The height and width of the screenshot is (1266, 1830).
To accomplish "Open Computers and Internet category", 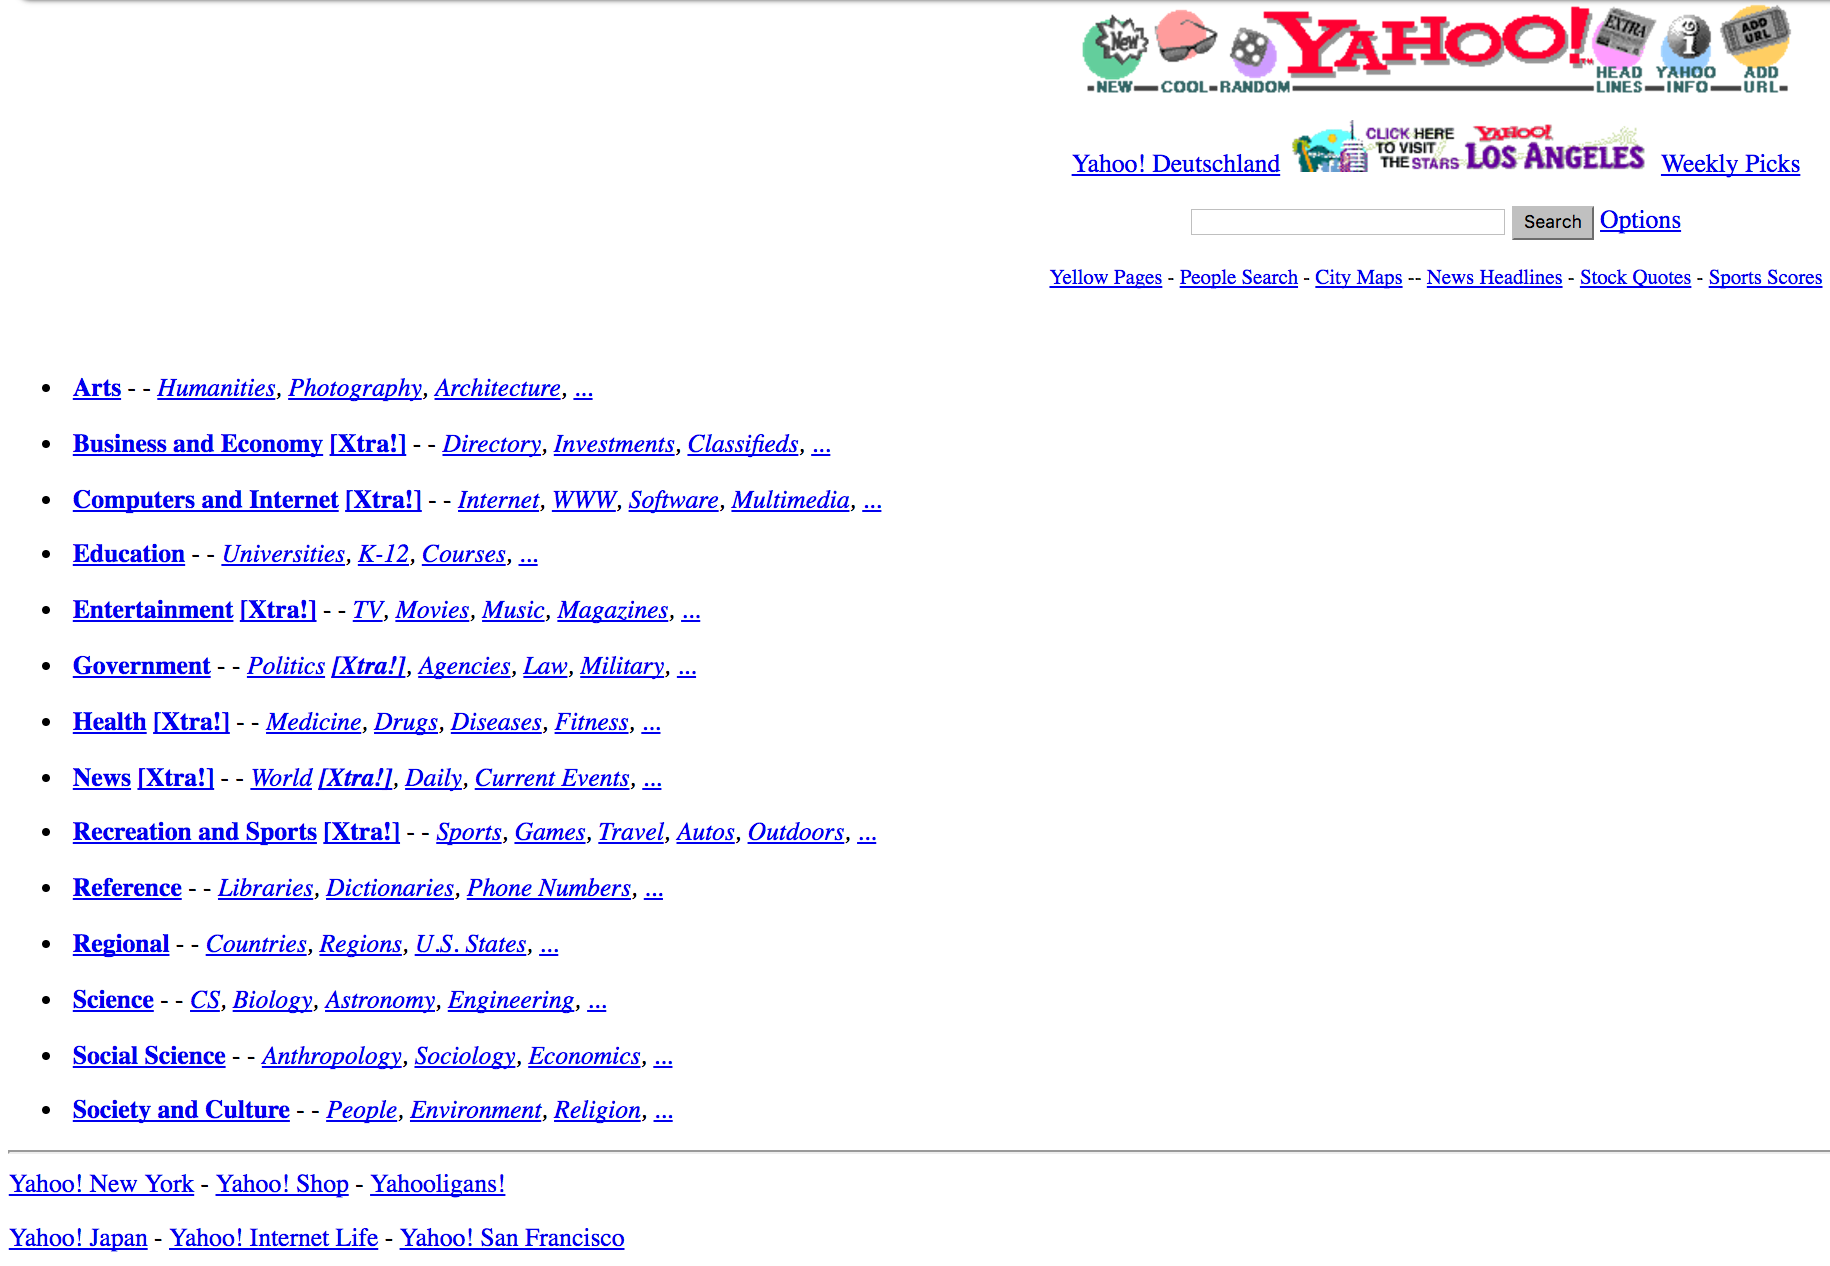I will [206, 500].
